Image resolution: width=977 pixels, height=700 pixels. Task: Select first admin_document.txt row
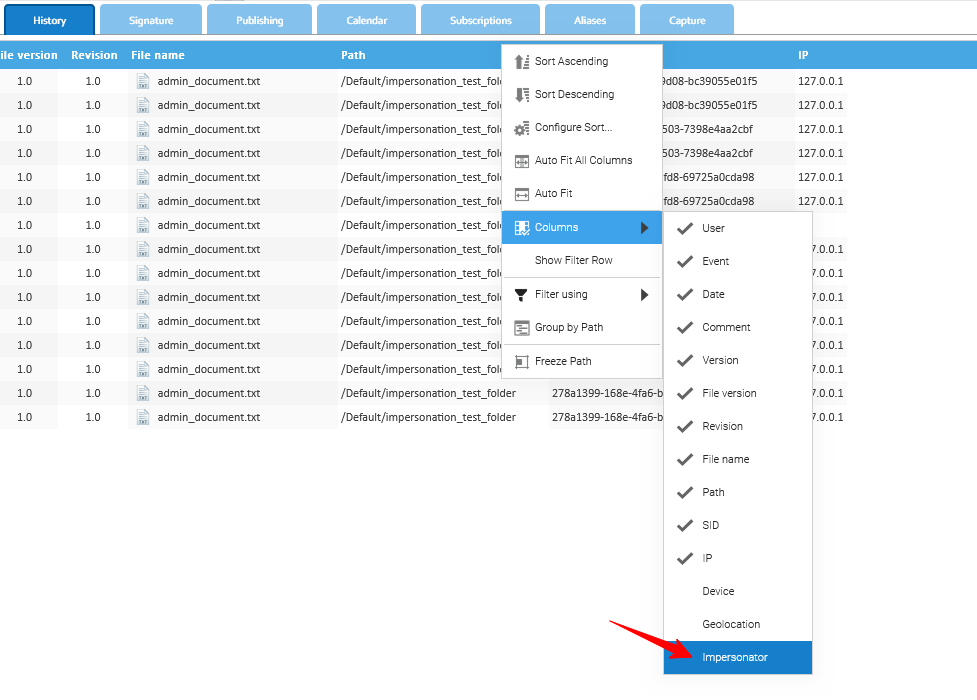click(208, 81)
